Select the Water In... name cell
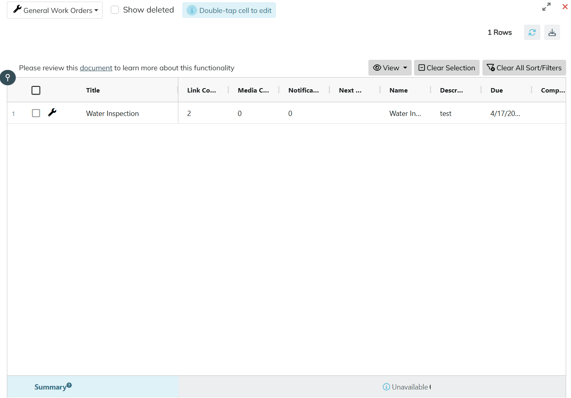 click(405, 114)
